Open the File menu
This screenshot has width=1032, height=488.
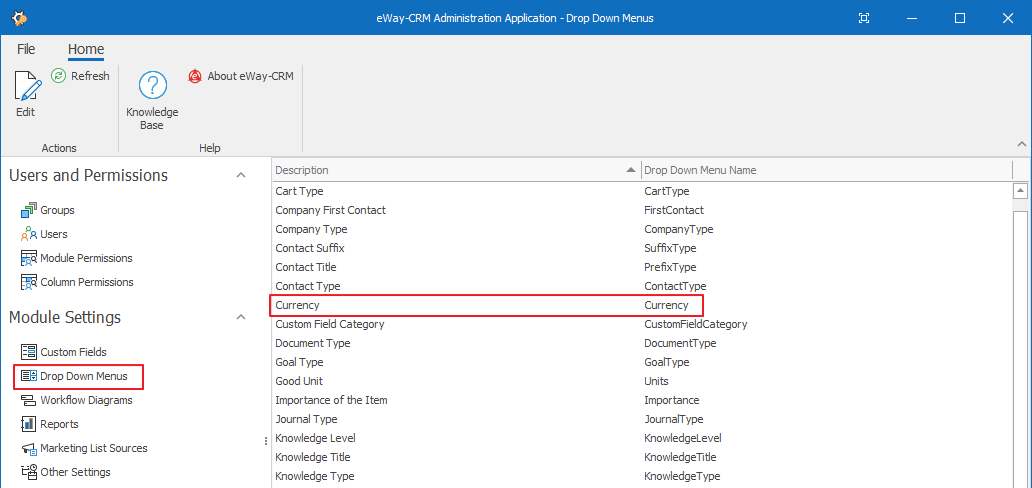click(x=26, y=49)
